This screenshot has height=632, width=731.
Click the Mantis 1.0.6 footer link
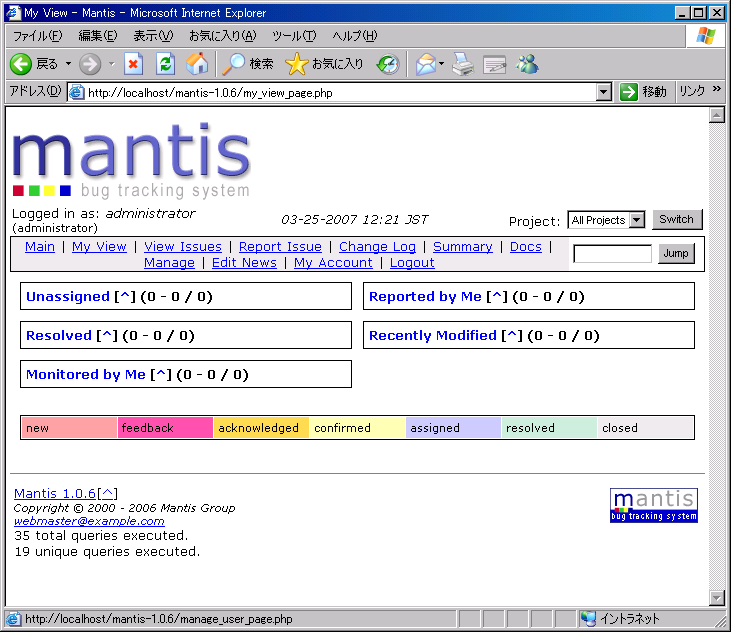coord(55,493)
